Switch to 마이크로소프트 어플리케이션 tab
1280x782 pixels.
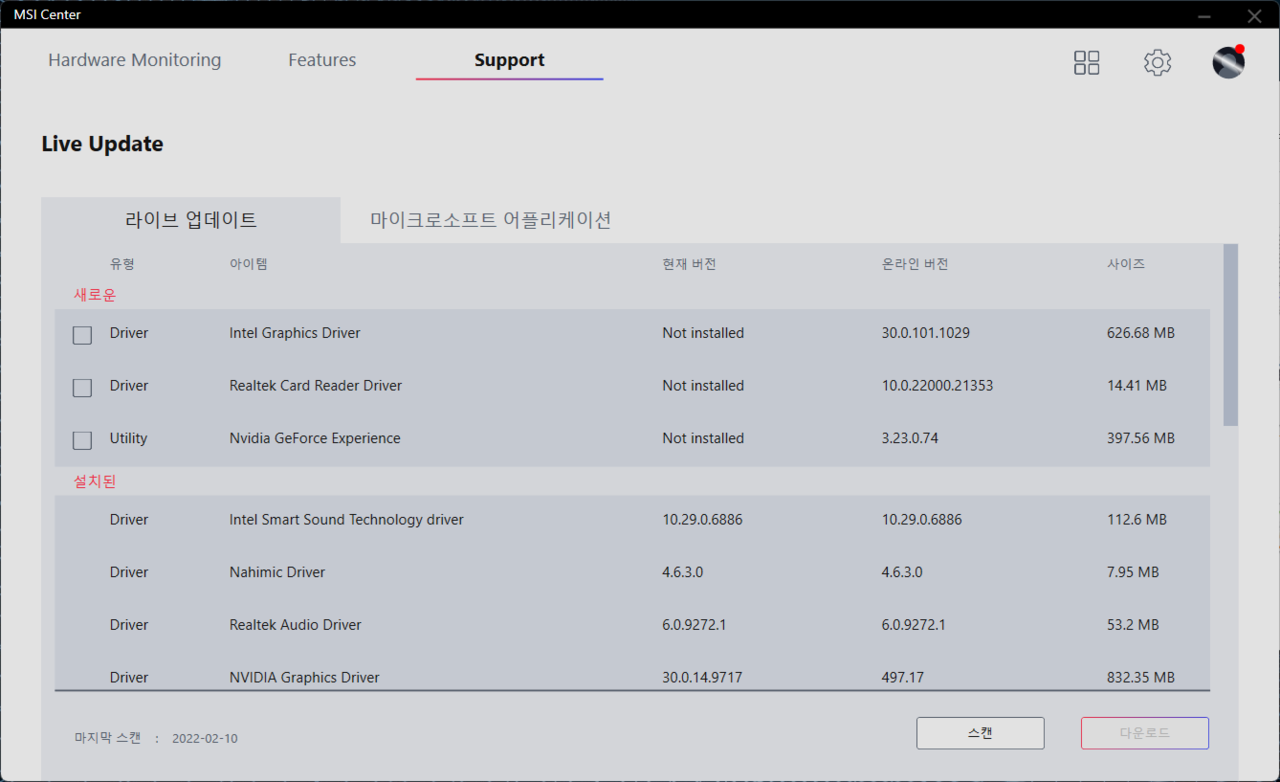tap(491, 220)
